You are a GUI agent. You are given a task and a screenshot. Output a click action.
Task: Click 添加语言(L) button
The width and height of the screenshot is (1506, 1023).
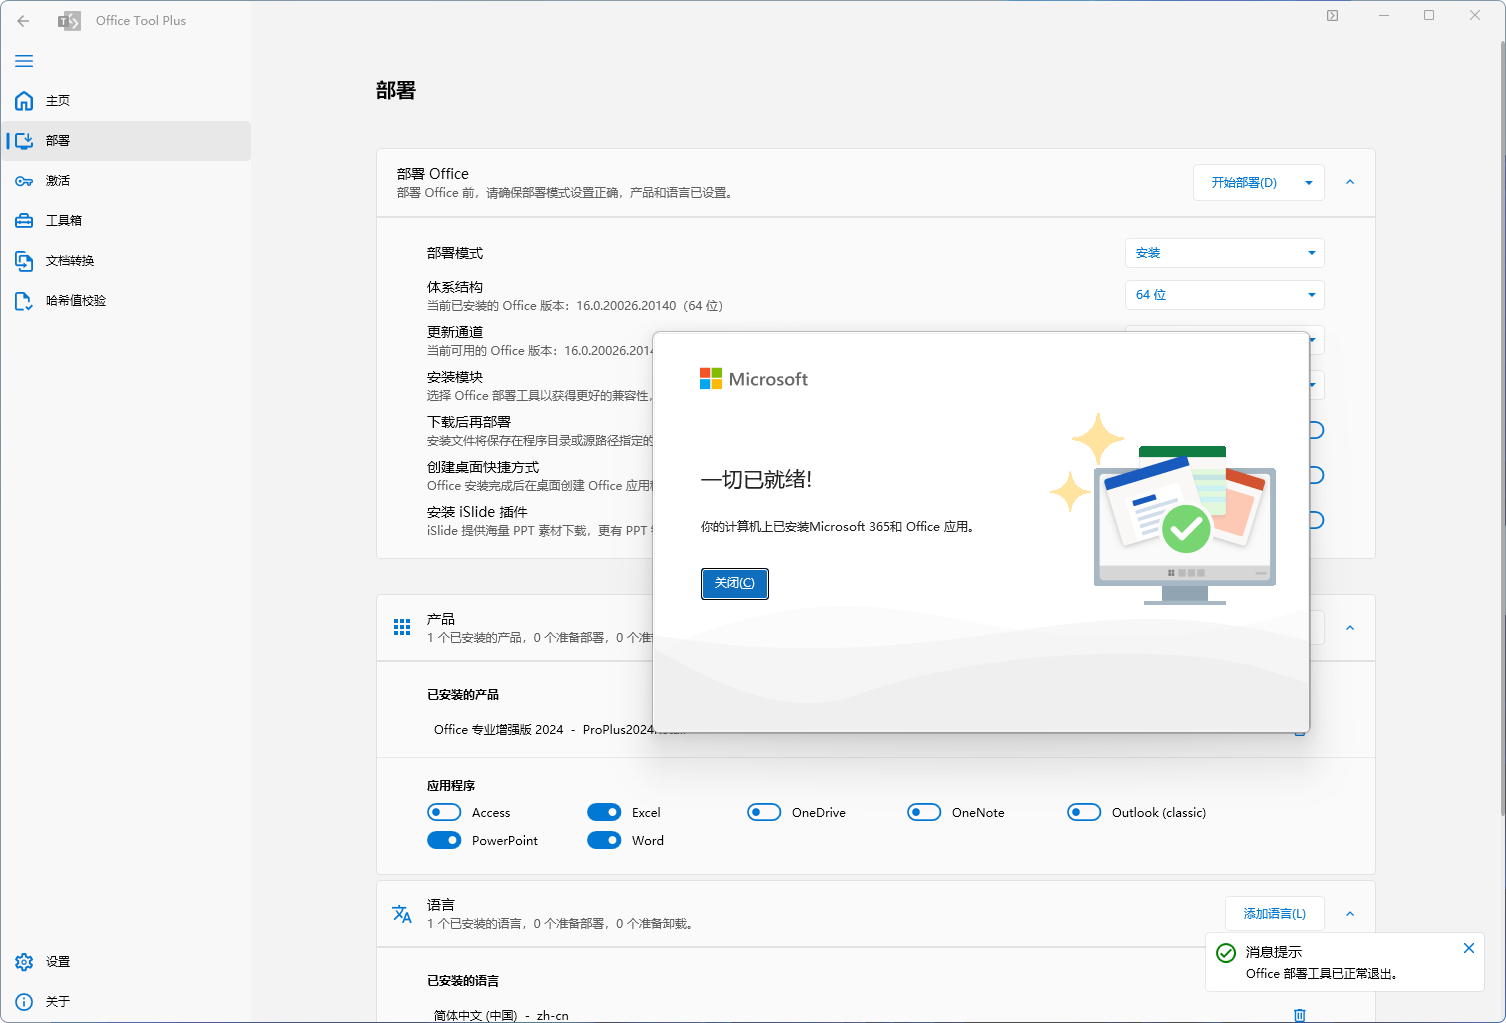coord(1275,914)
